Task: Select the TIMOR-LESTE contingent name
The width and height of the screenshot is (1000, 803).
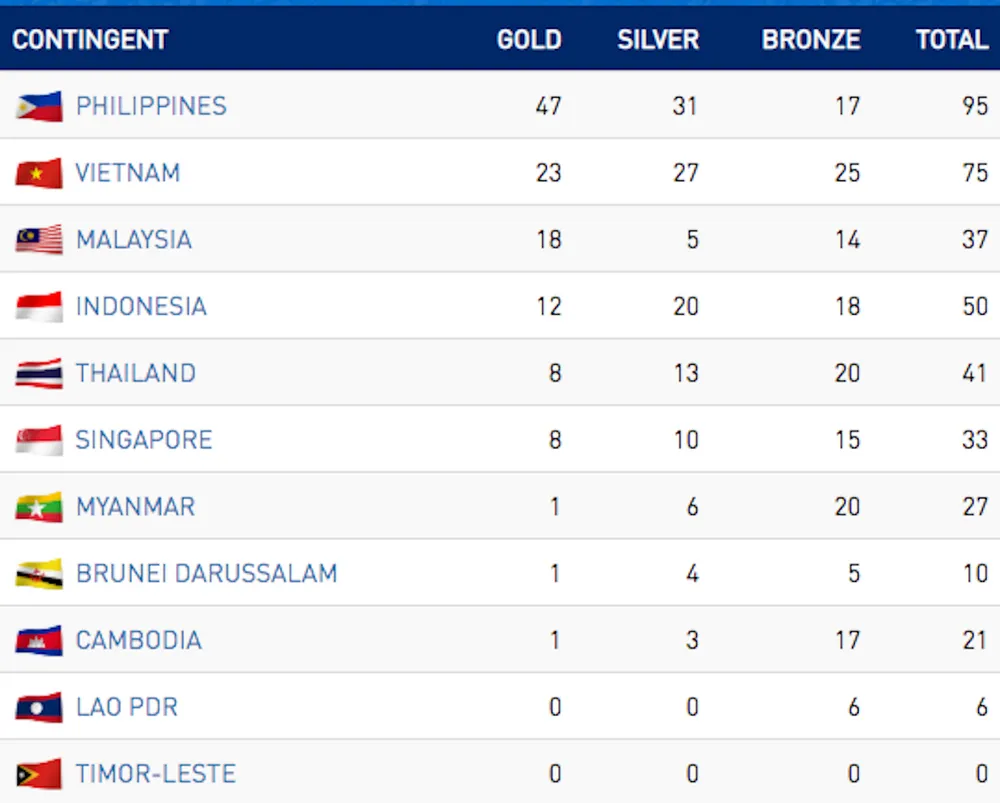Action: [x=156, y=774]
